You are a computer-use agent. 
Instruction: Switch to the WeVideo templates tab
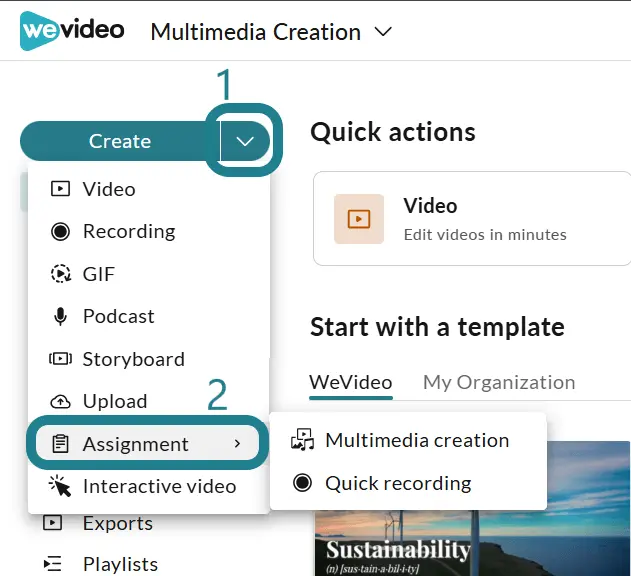(351, 383)
